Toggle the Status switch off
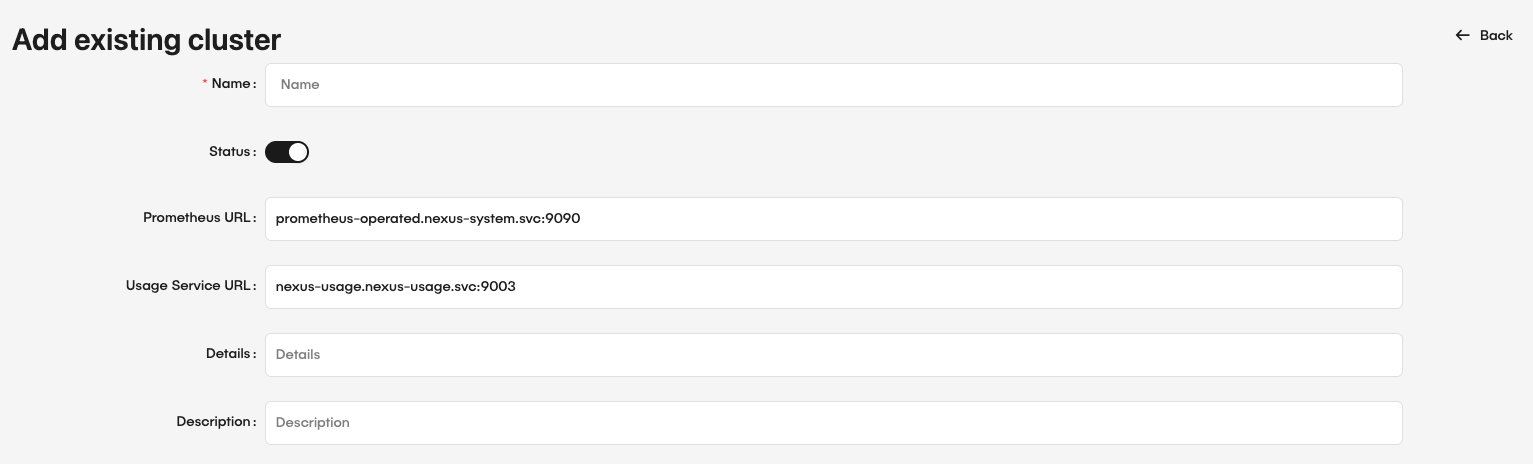1533x464 pixels. pos(287,152)
